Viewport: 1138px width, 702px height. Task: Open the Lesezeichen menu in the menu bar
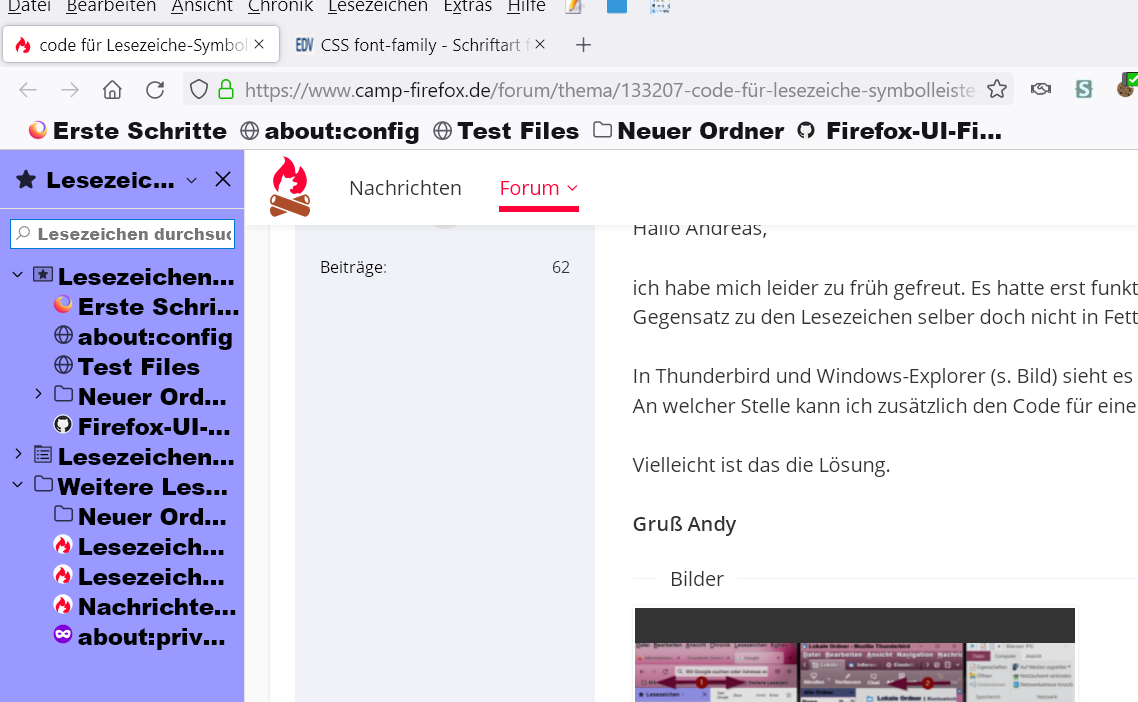click(x=377, y=7)
